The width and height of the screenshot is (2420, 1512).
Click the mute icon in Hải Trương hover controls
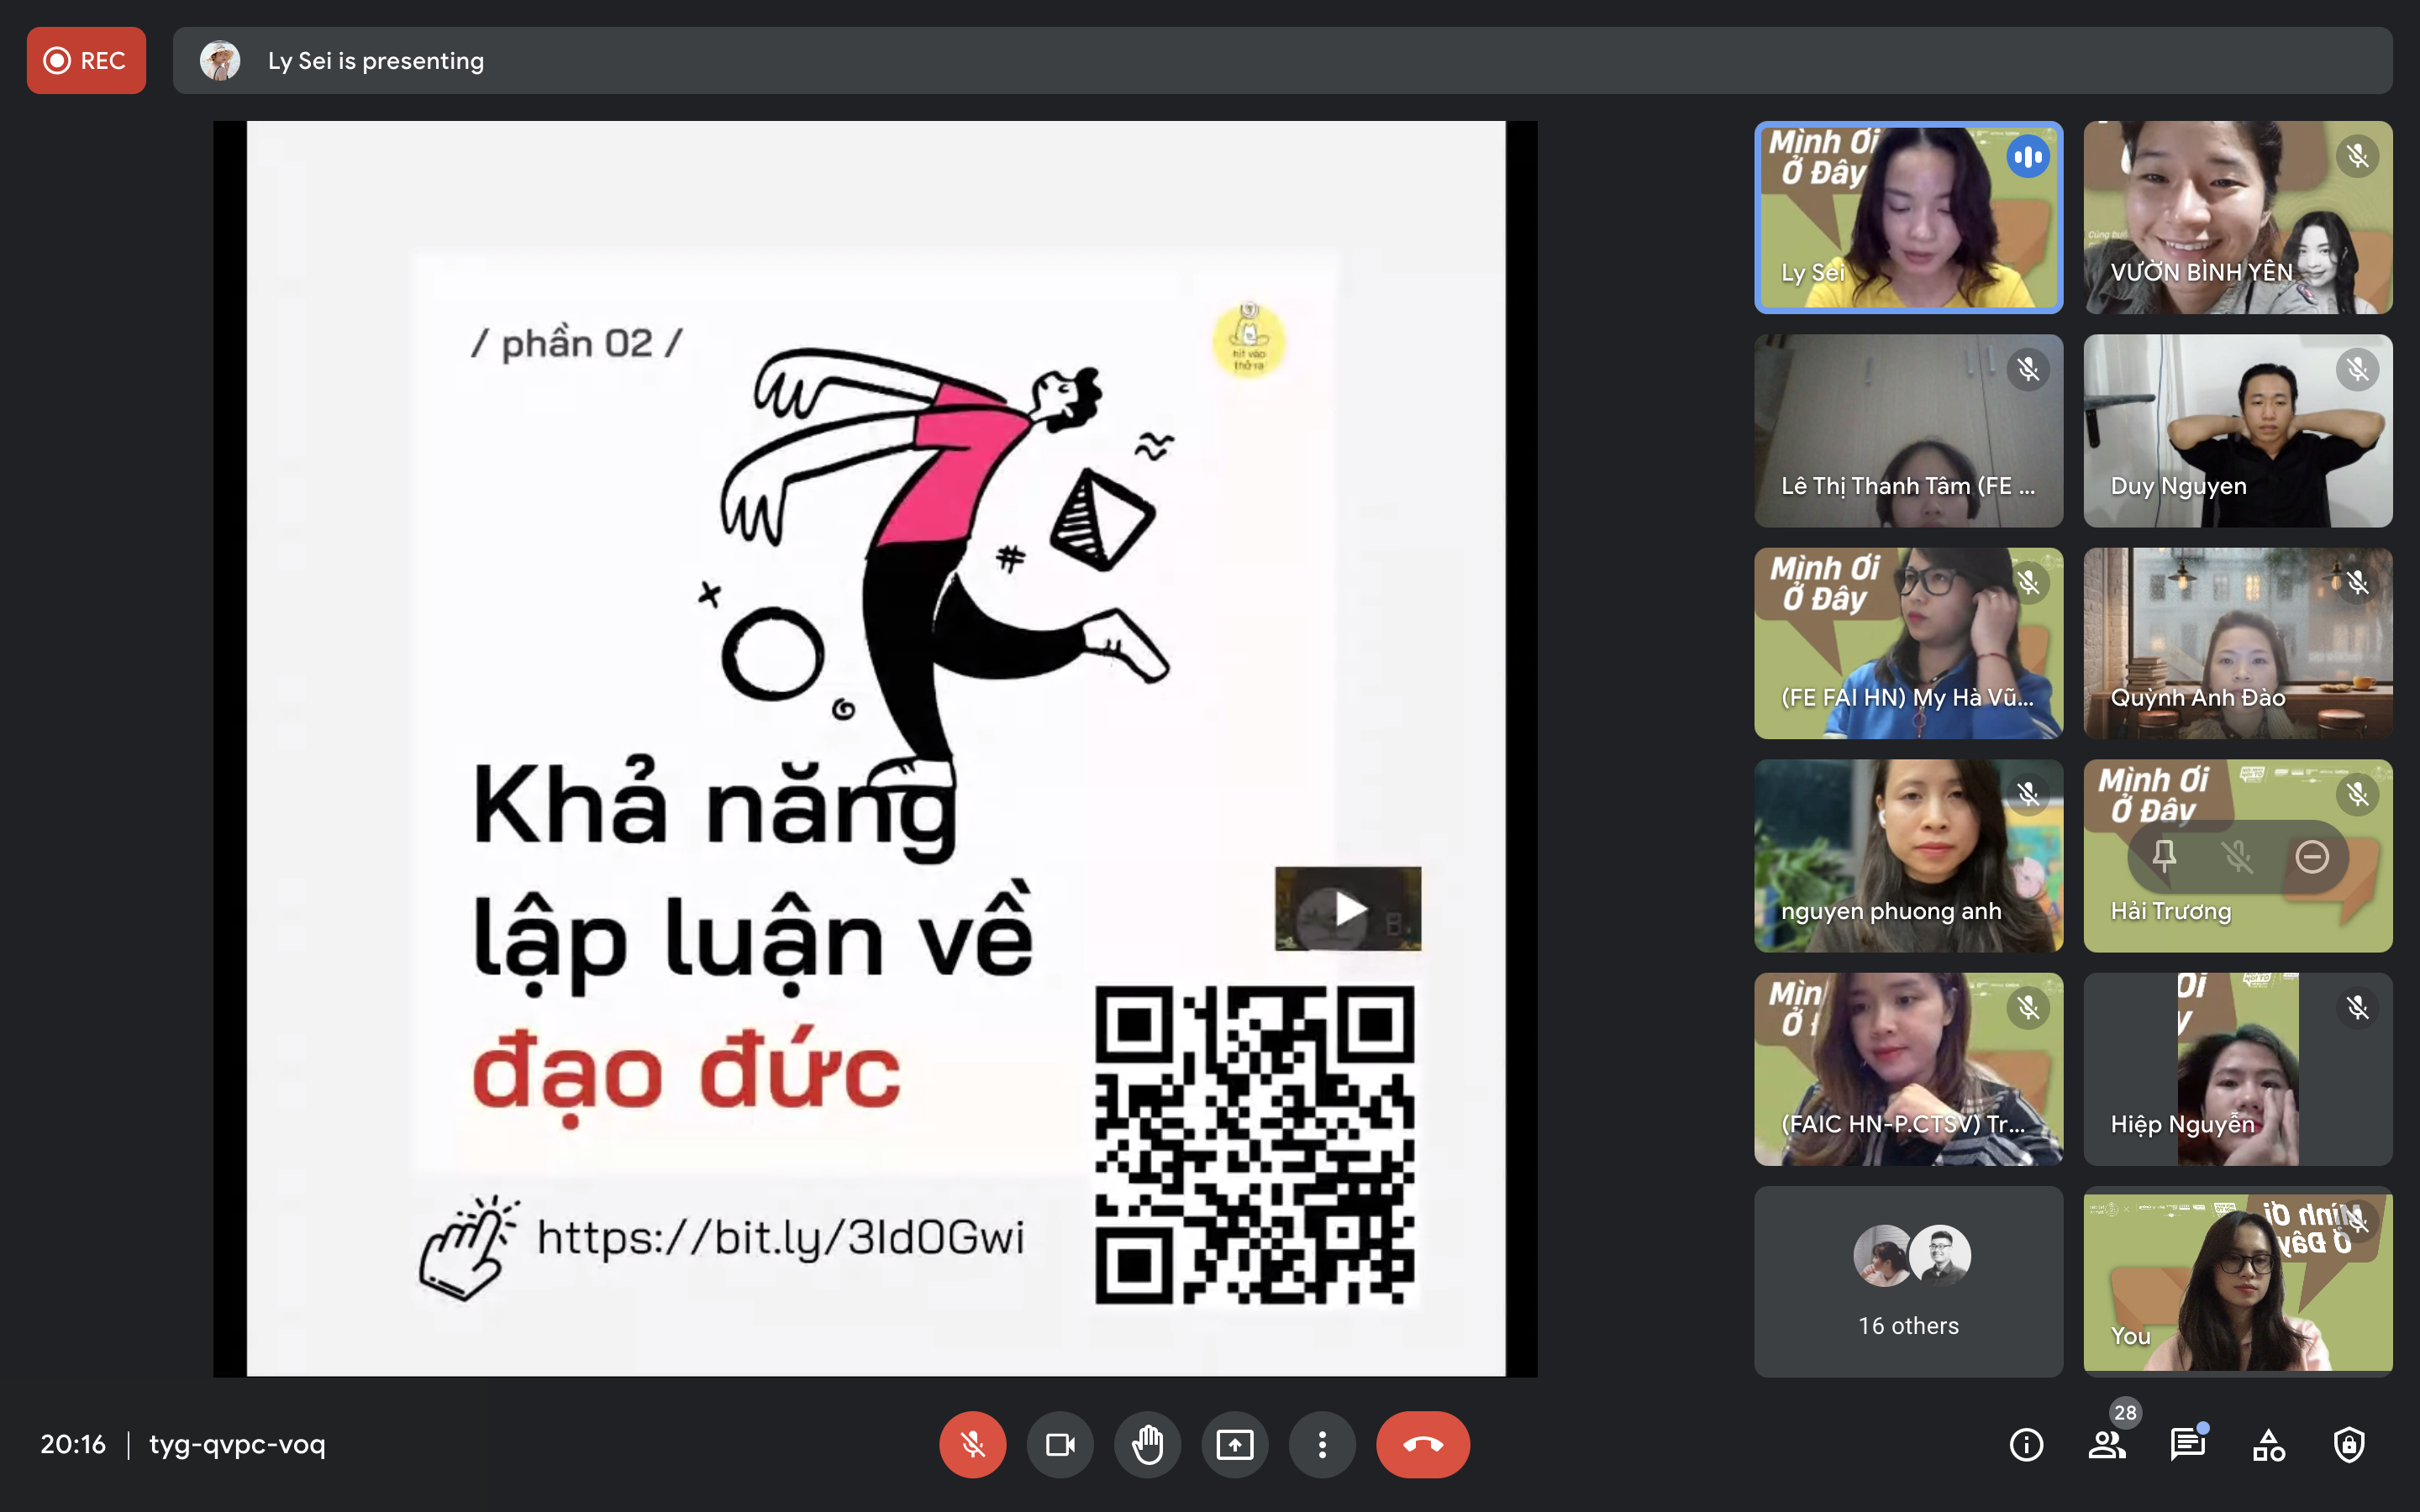(2238, 856)
